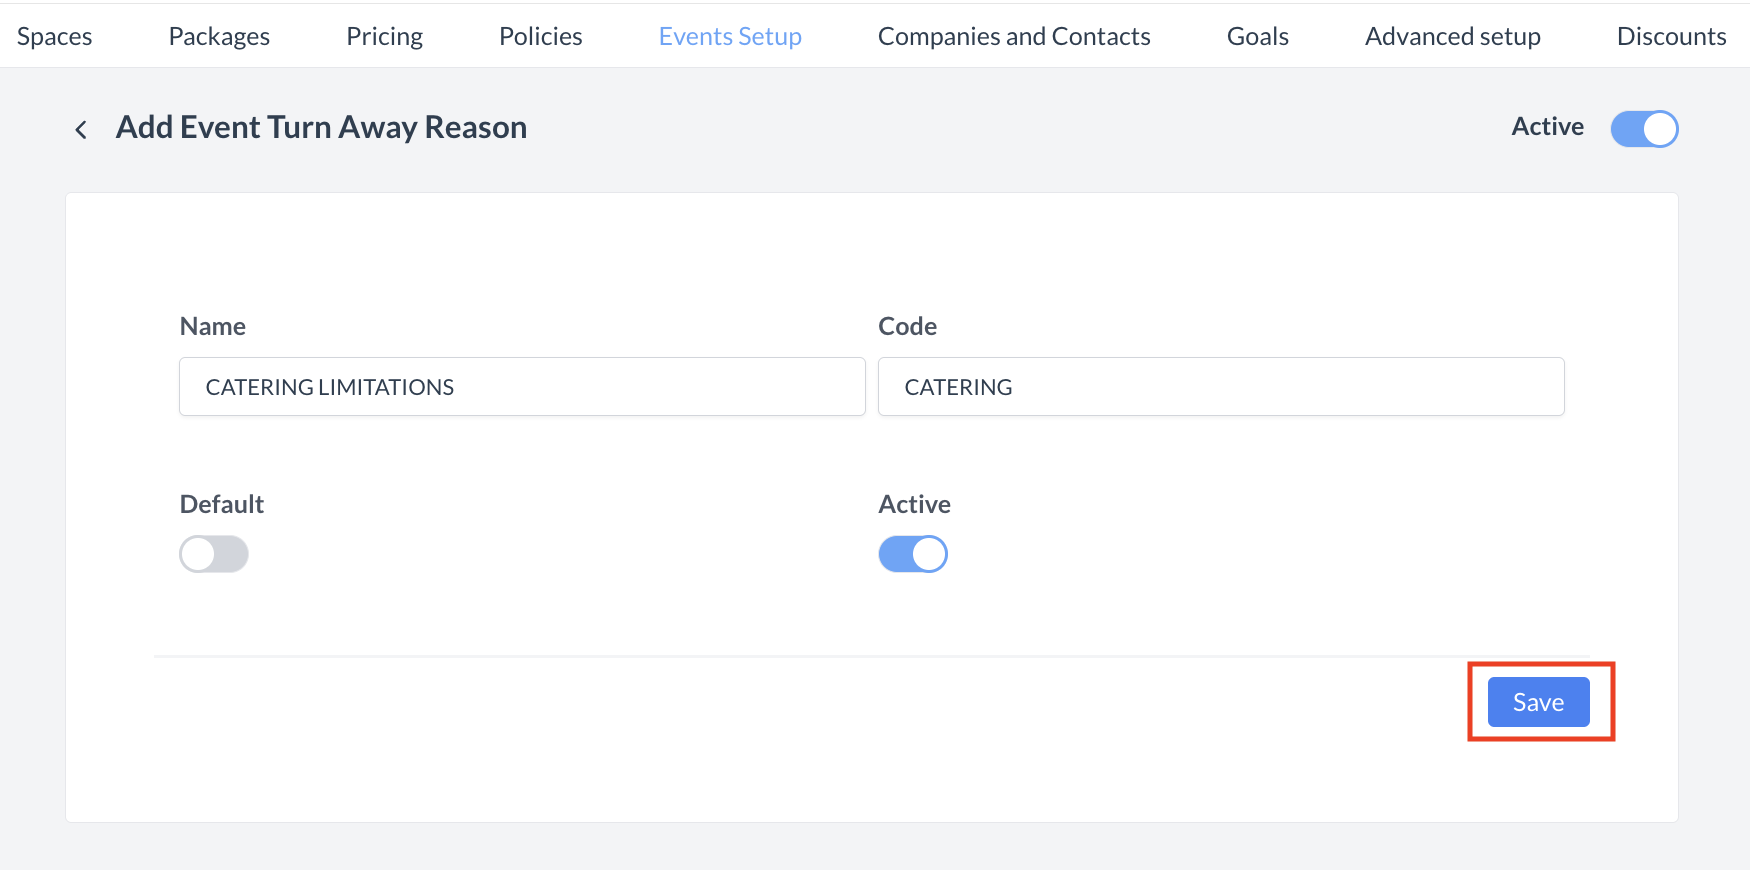Go back using the left chevron icon
The height and width of the screenshot is (870, 1750).
pyautogui.click(x=81, y=129)
